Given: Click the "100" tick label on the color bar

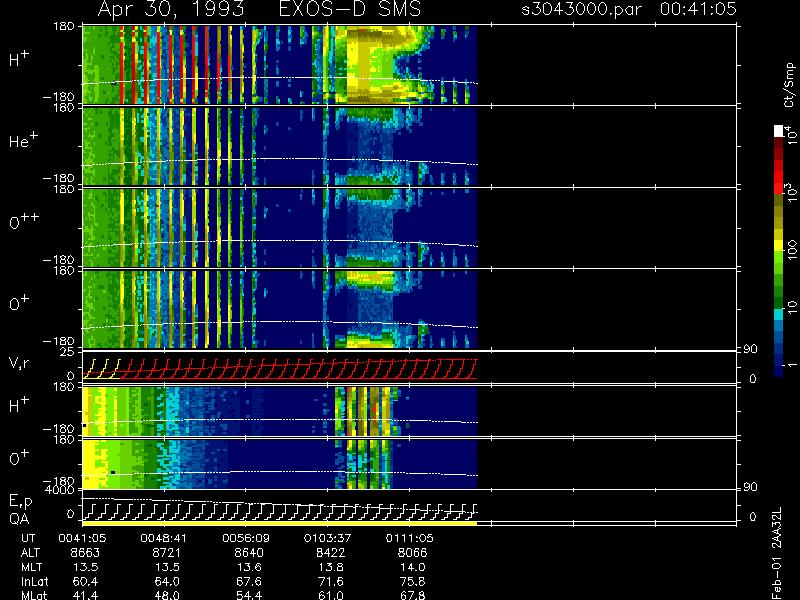Looking at the screenshot, I should (792, 250).
